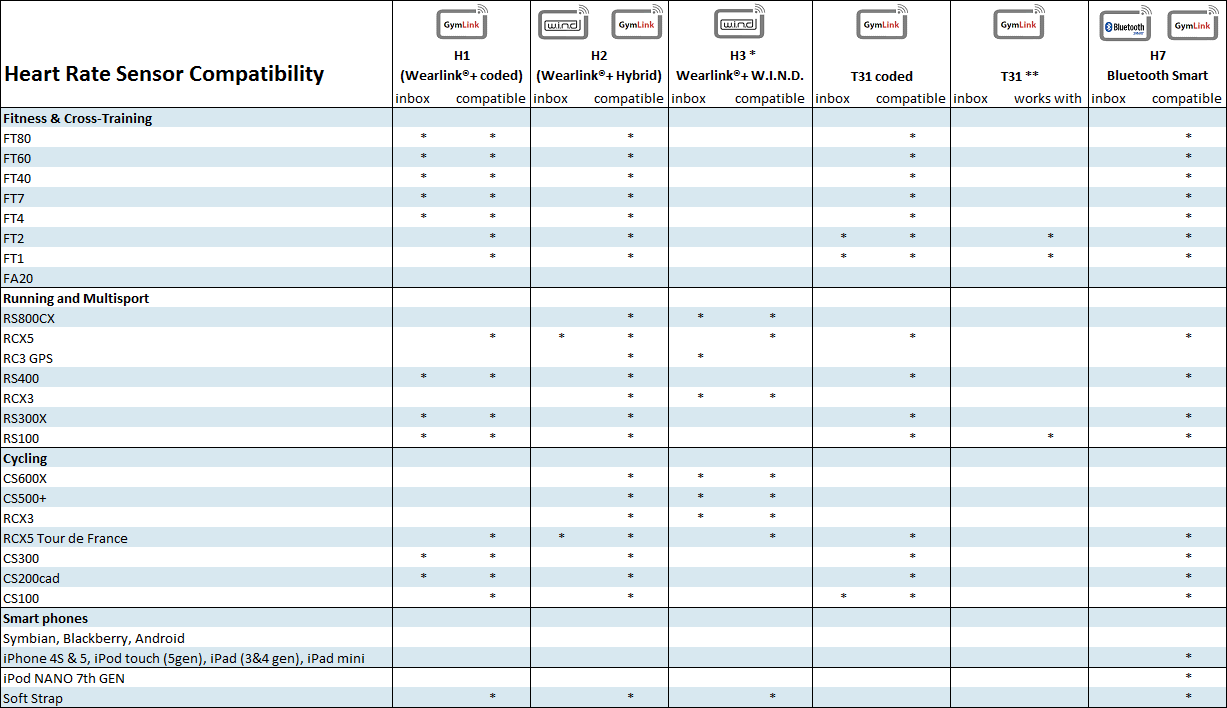
Task: Click the FT7 row label
Action: (x=14, y=198)
